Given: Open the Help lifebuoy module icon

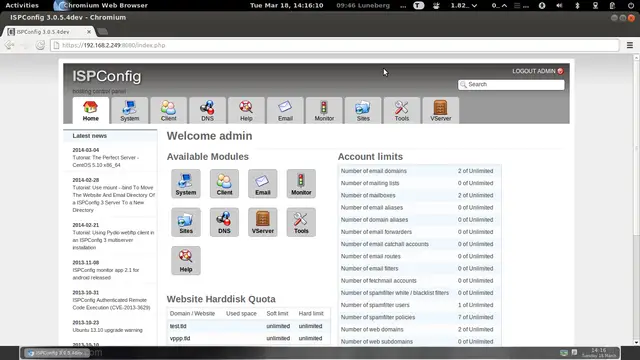Looking at the screenshot, I should click(186, 260).
